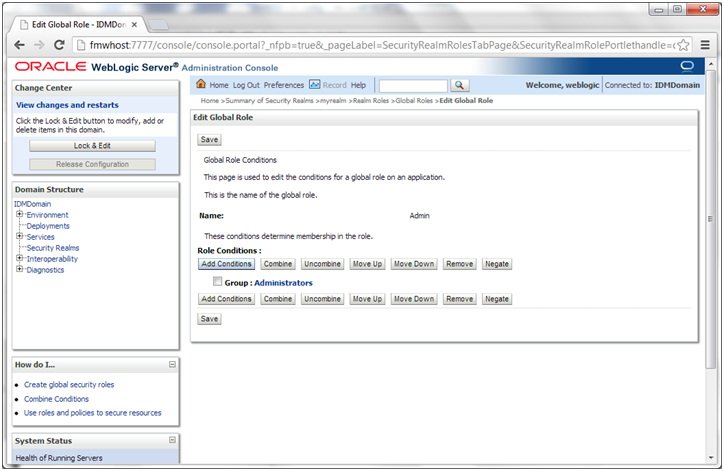The width and height of the screenshot is (724, 471).
Task: Expand the Interoperability tree node
Action: click(x=19, y=258)
